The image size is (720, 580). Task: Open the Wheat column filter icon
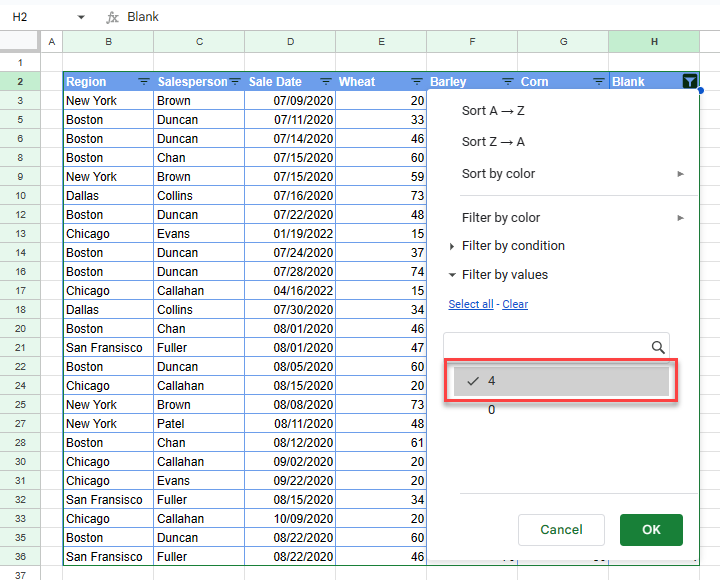(417, 82)
